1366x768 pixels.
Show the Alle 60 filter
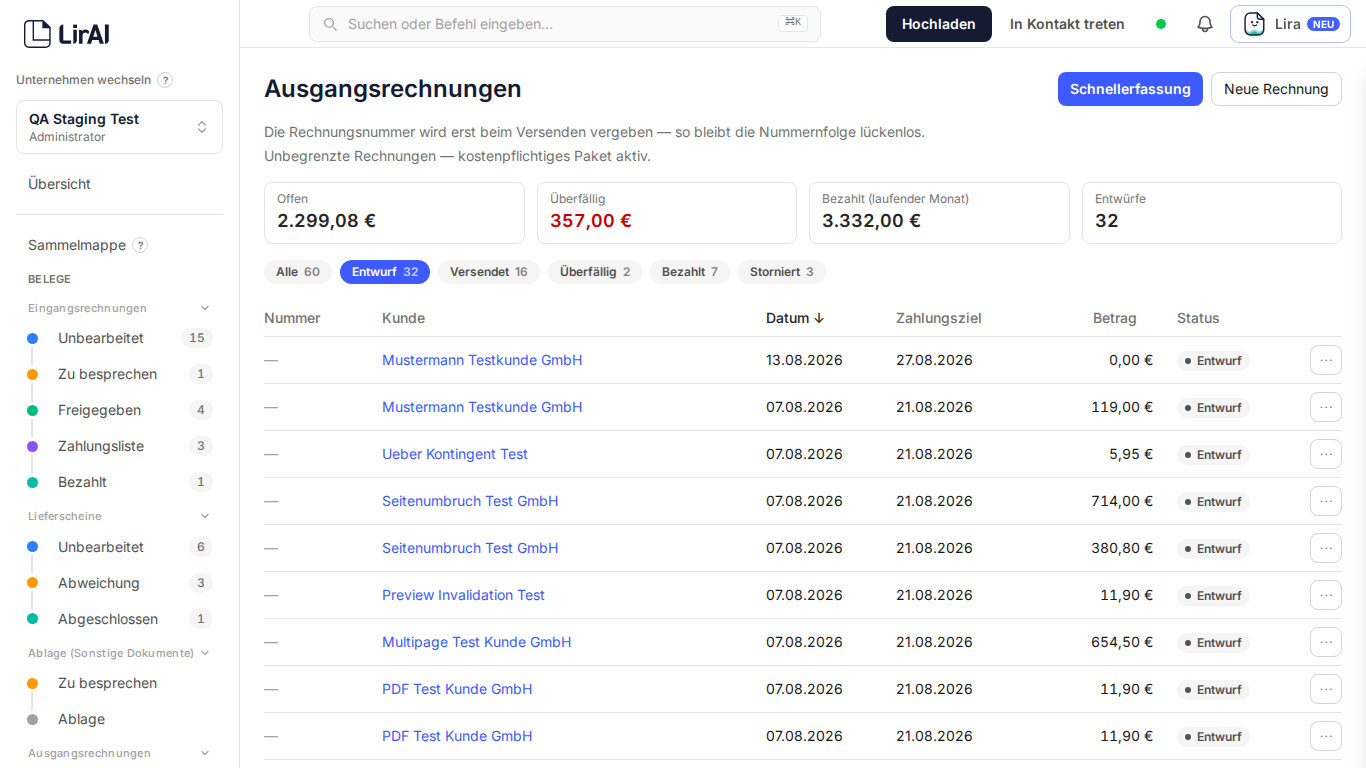tap(298, 272)
